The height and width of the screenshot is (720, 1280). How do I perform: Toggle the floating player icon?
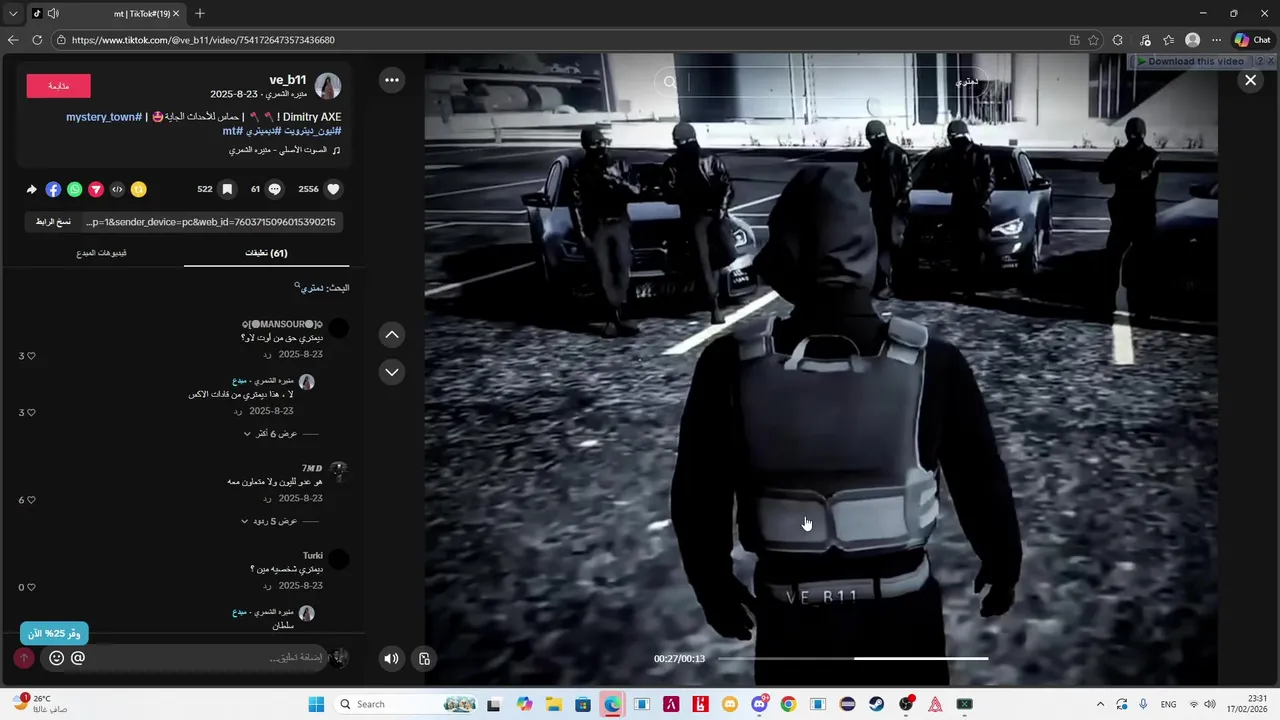tap(424, 658)
